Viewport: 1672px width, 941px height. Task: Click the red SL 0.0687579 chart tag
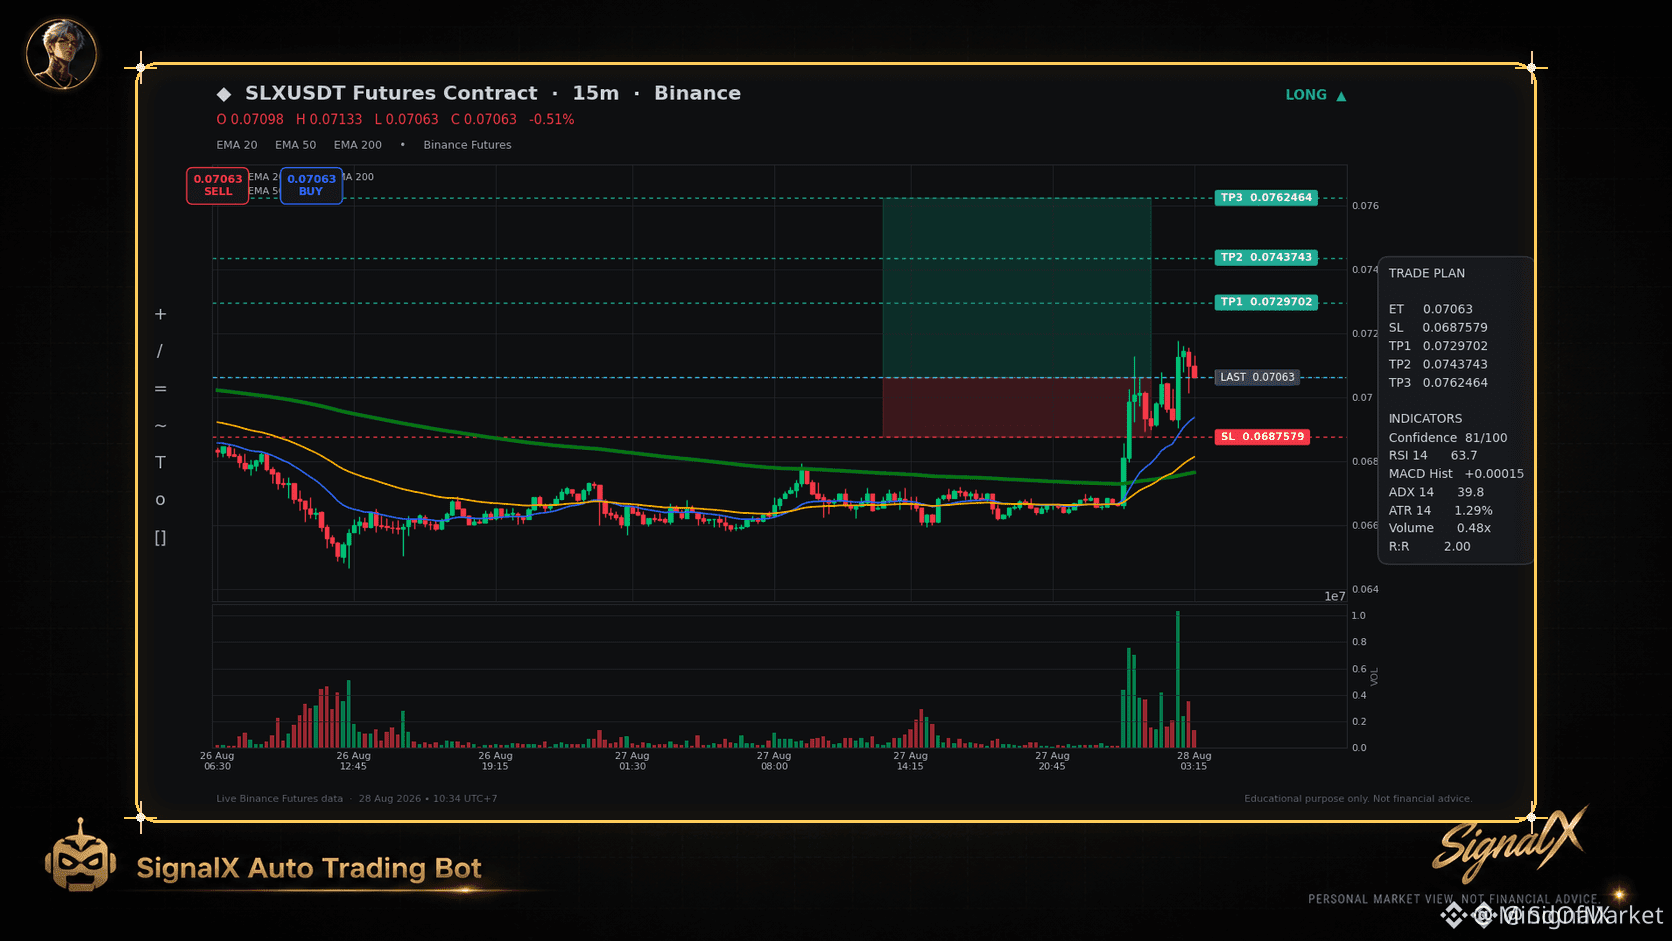(1263, 437)
